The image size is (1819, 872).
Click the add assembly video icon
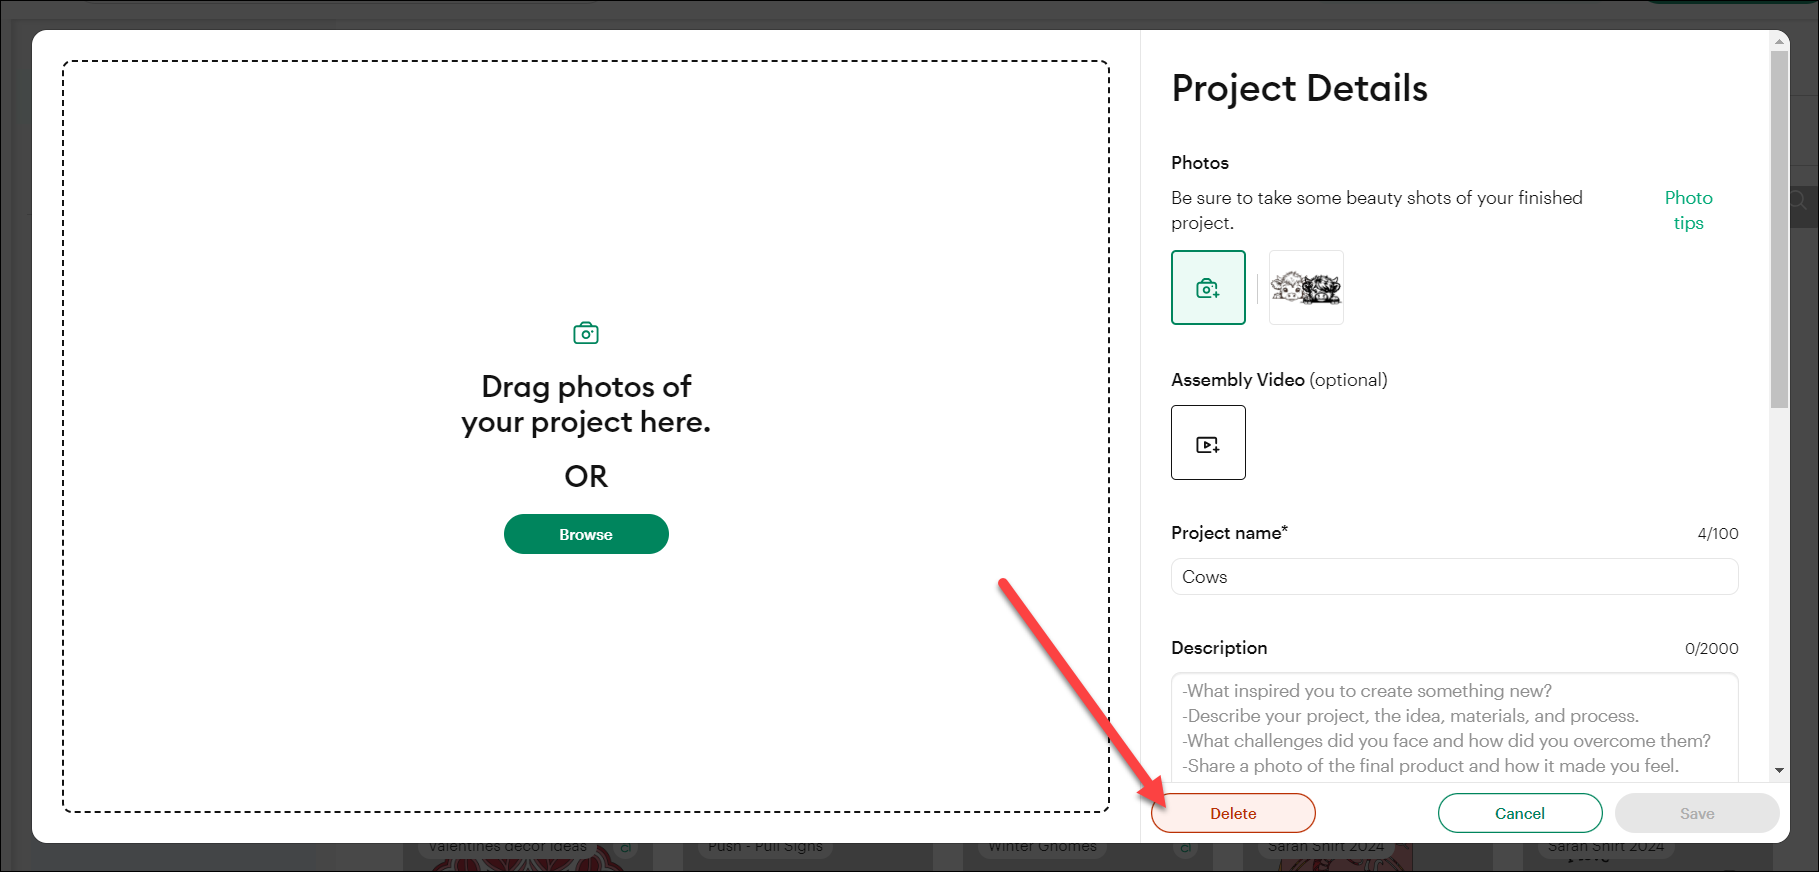coord(1208,443)
